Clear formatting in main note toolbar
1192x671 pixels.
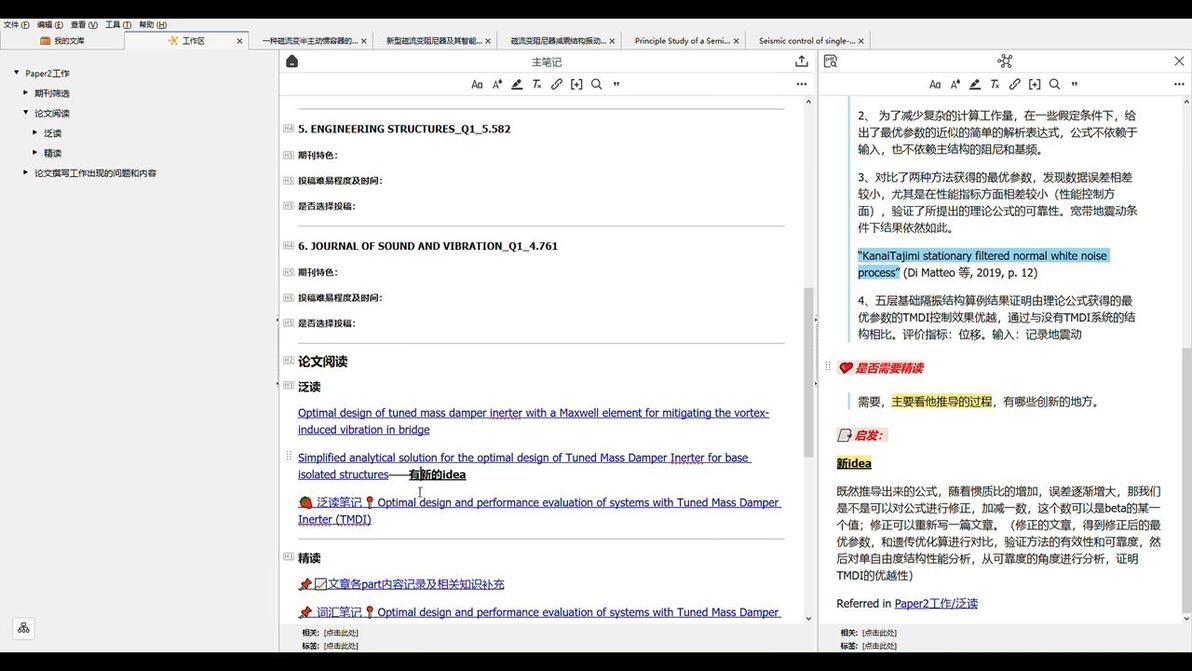point(537,84)
